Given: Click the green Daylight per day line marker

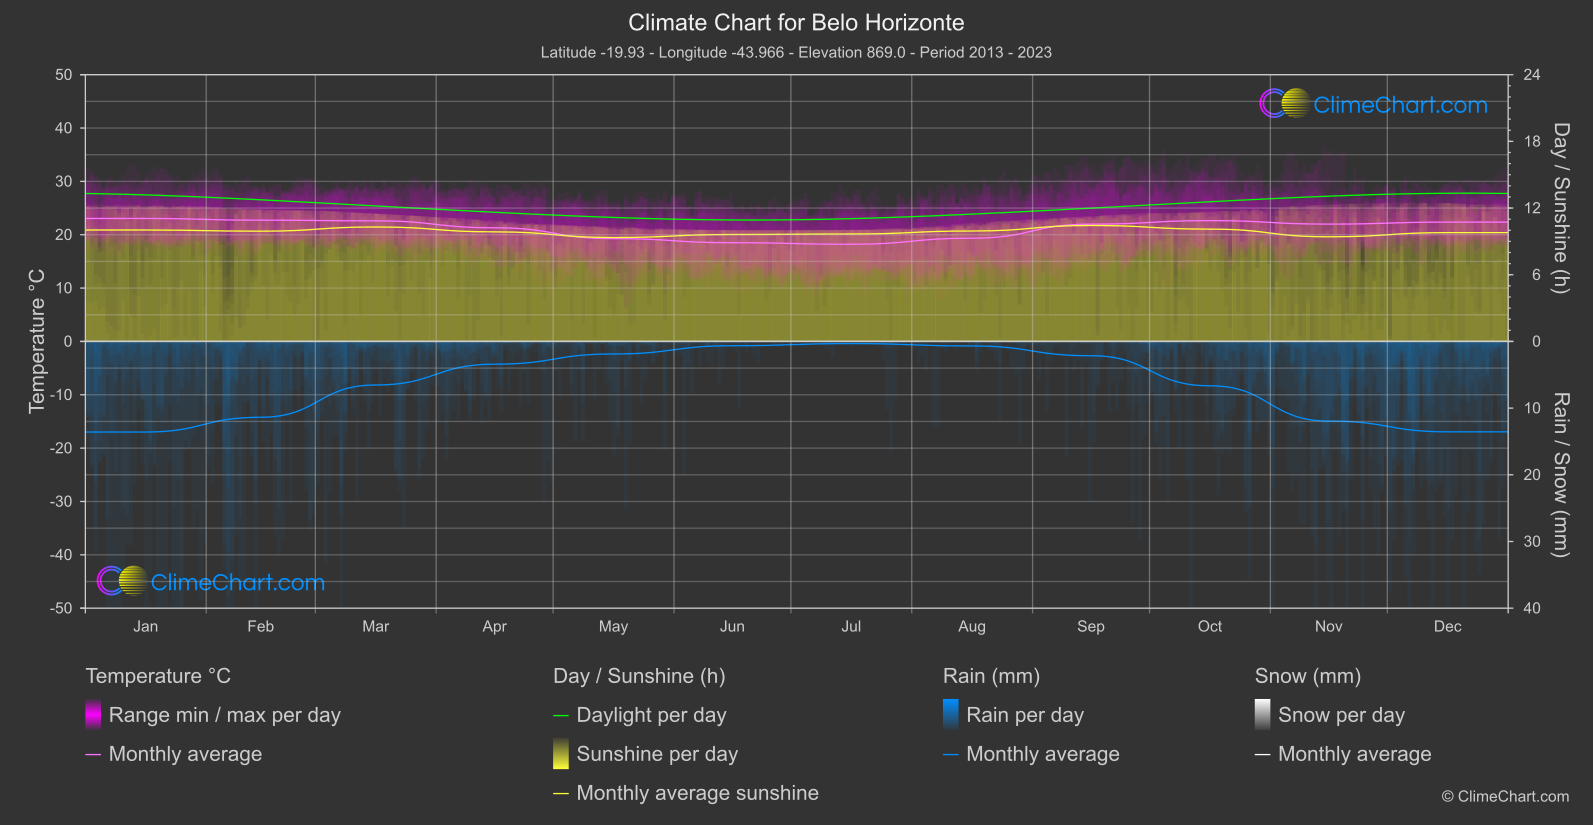Looking at the screenshot, I should pos(561,716).
